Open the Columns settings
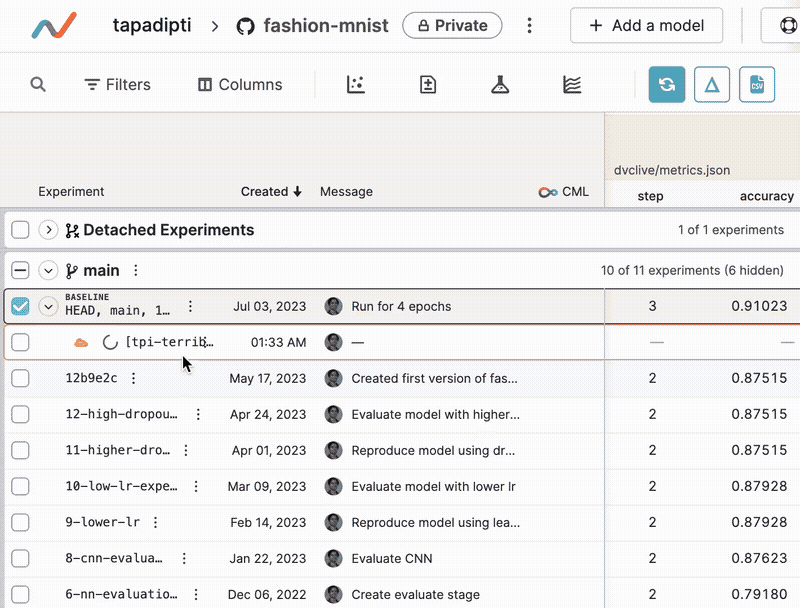800x608 pixels. (240, 84)
